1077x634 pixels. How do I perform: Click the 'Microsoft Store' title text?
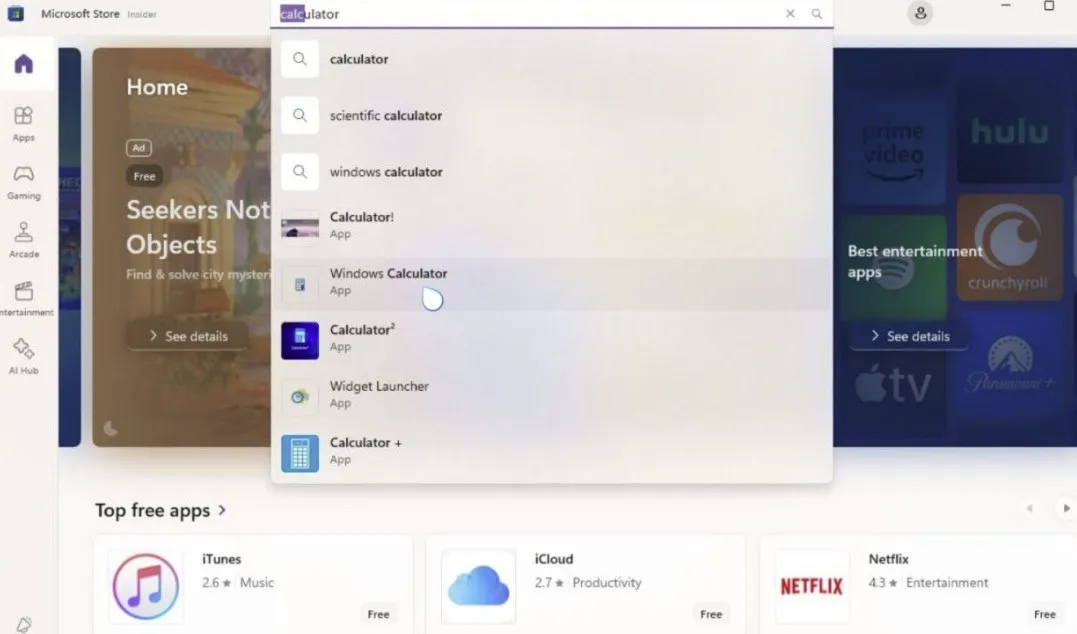click(x=80, y=14)
